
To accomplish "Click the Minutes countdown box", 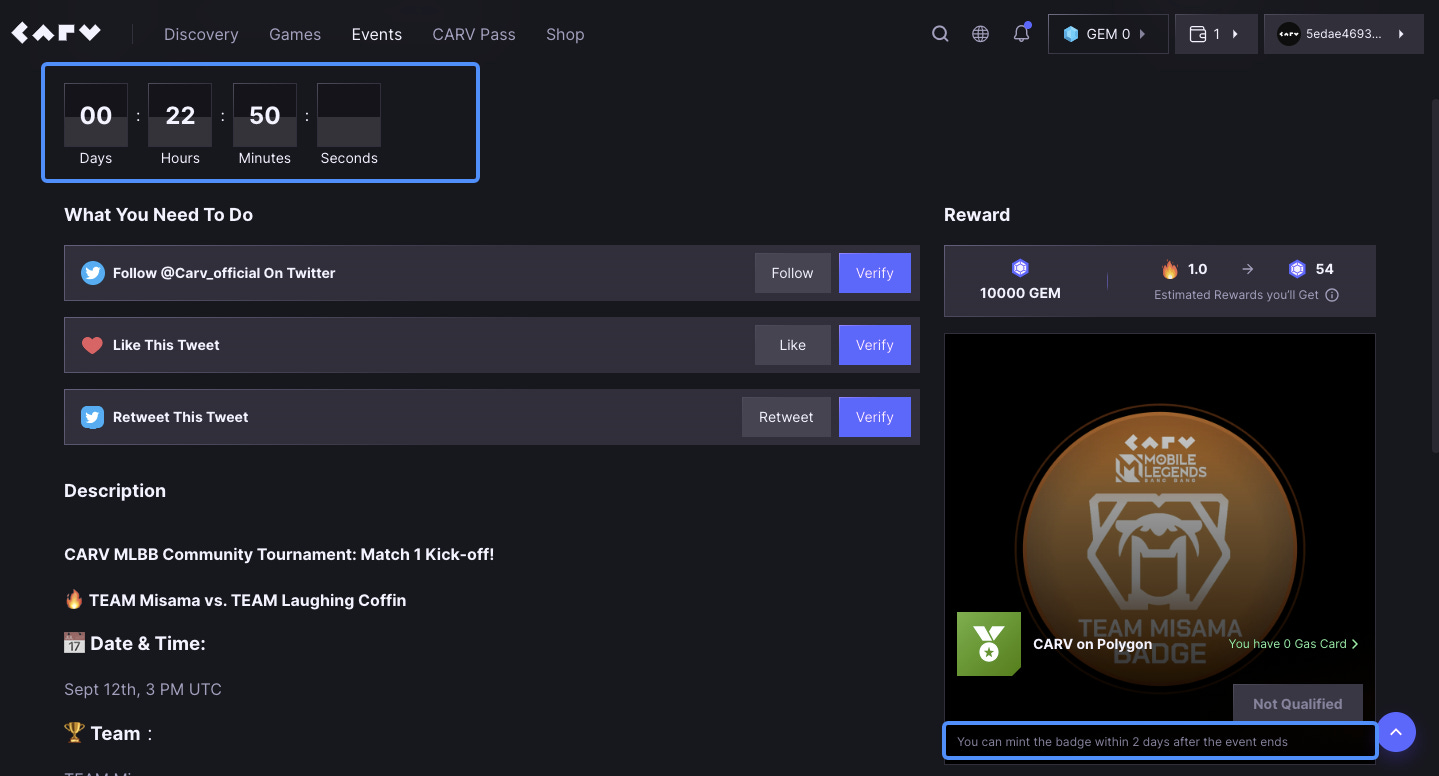I will pos(265,115).
